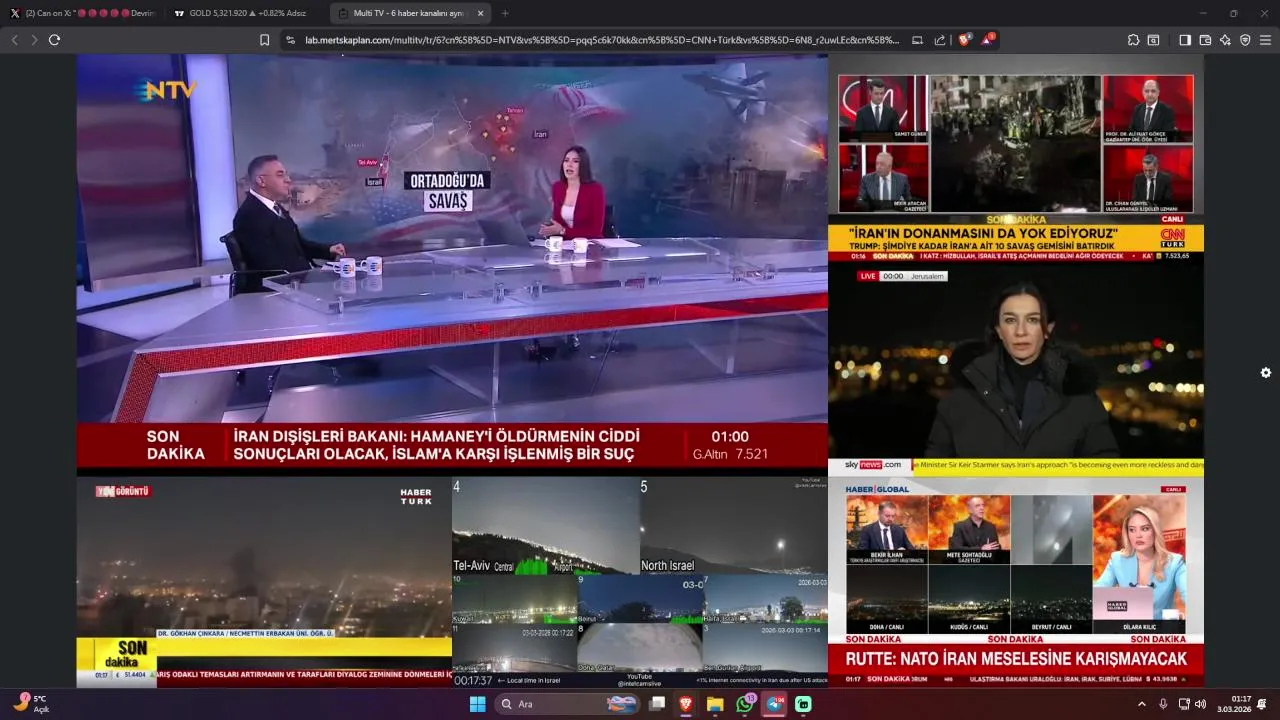Click the 'G.Altın 7.521' ticker value
1280x720 pixels.
[x=730, y=454]
